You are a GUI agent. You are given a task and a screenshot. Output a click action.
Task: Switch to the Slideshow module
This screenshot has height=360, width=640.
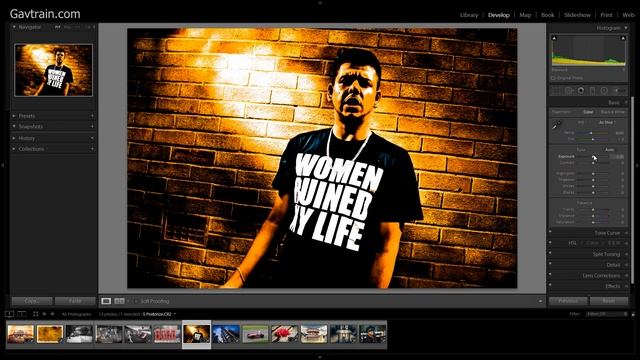[577, 15]
